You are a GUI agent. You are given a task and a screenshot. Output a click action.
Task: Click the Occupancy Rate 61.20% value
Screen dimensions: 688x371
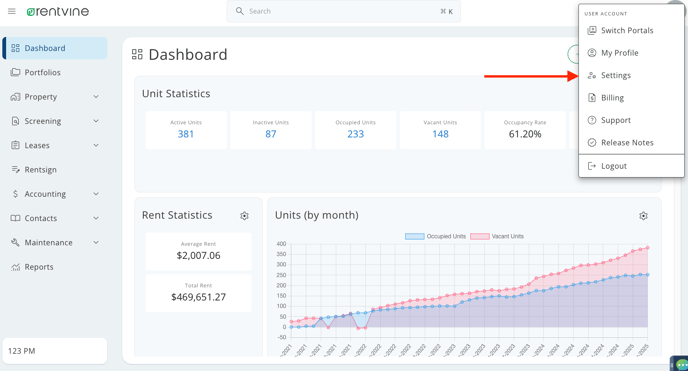tap(525, 134)
